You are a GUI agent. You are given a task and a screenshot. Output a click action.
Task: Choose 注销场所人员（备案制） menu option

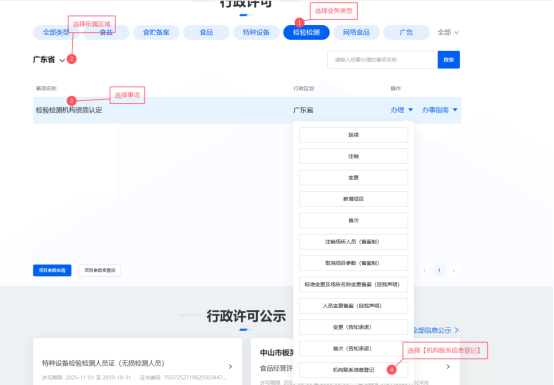(x=353, y=242)
